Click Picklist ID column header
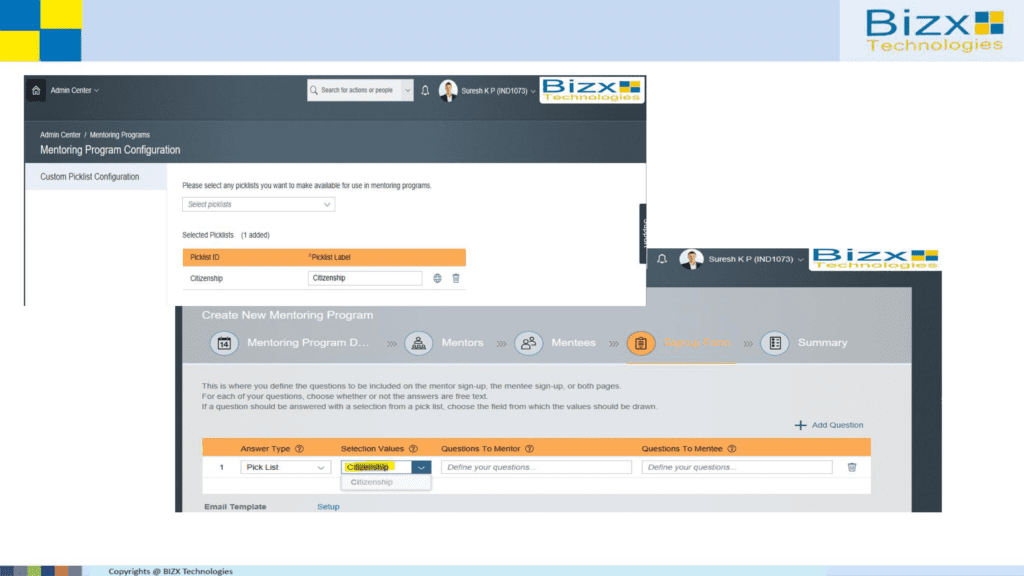1024x576 pixels. pyautogui.click(x=204, y=257)
